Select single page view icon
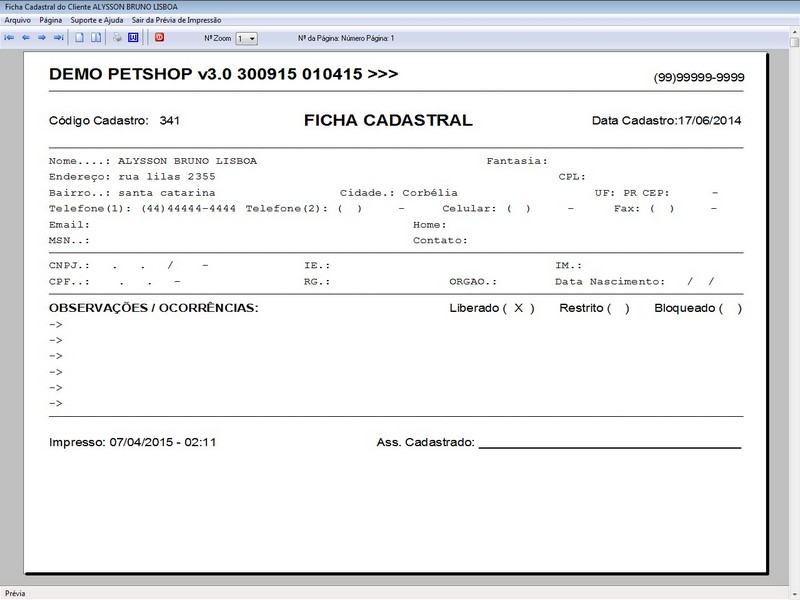Viewport: 800px width, 600px height. coord(80,38)
